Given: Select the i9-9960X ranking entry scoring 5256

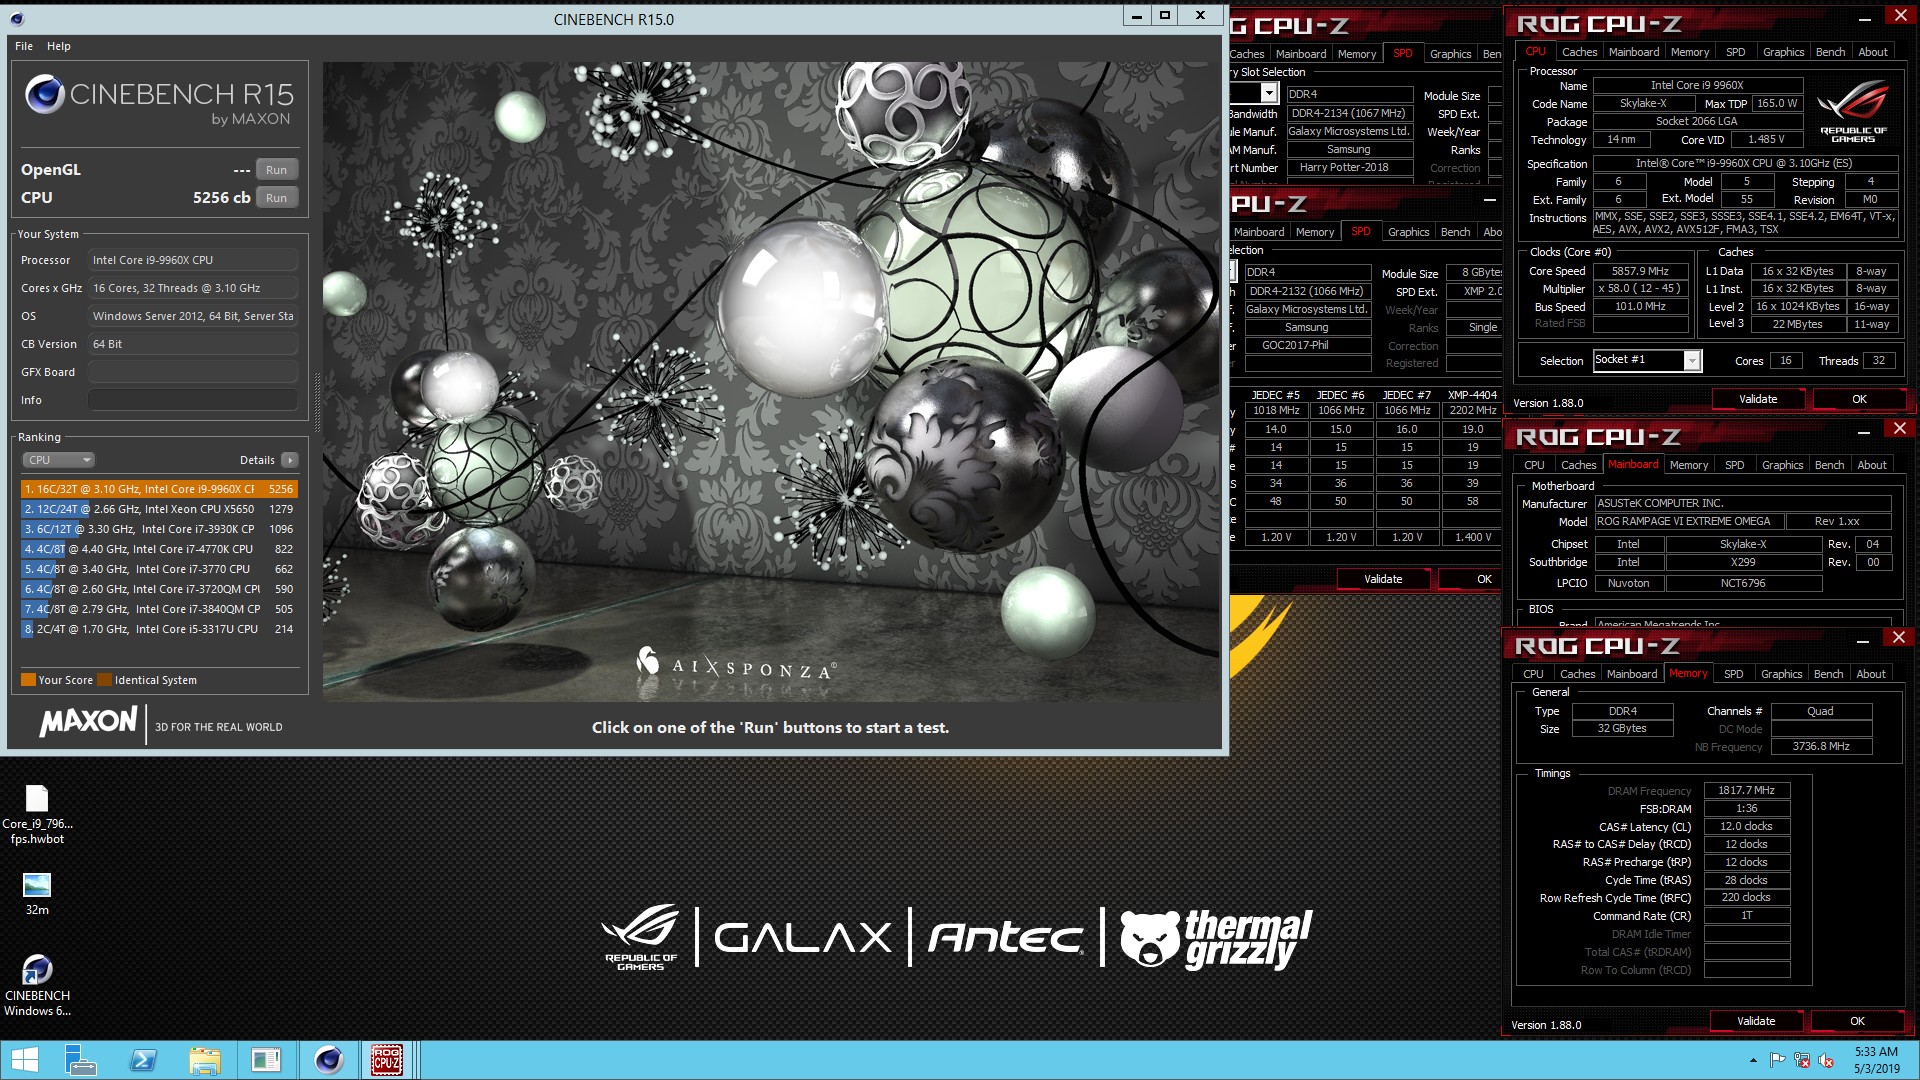Looking at the screenshot, I should click(x=159, y=489).
